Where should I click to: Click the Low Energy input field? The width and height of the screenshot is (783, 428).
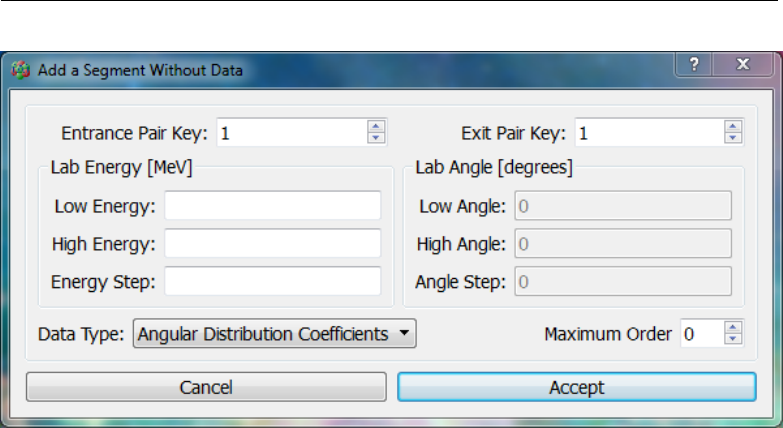click(x=273, y=205)
